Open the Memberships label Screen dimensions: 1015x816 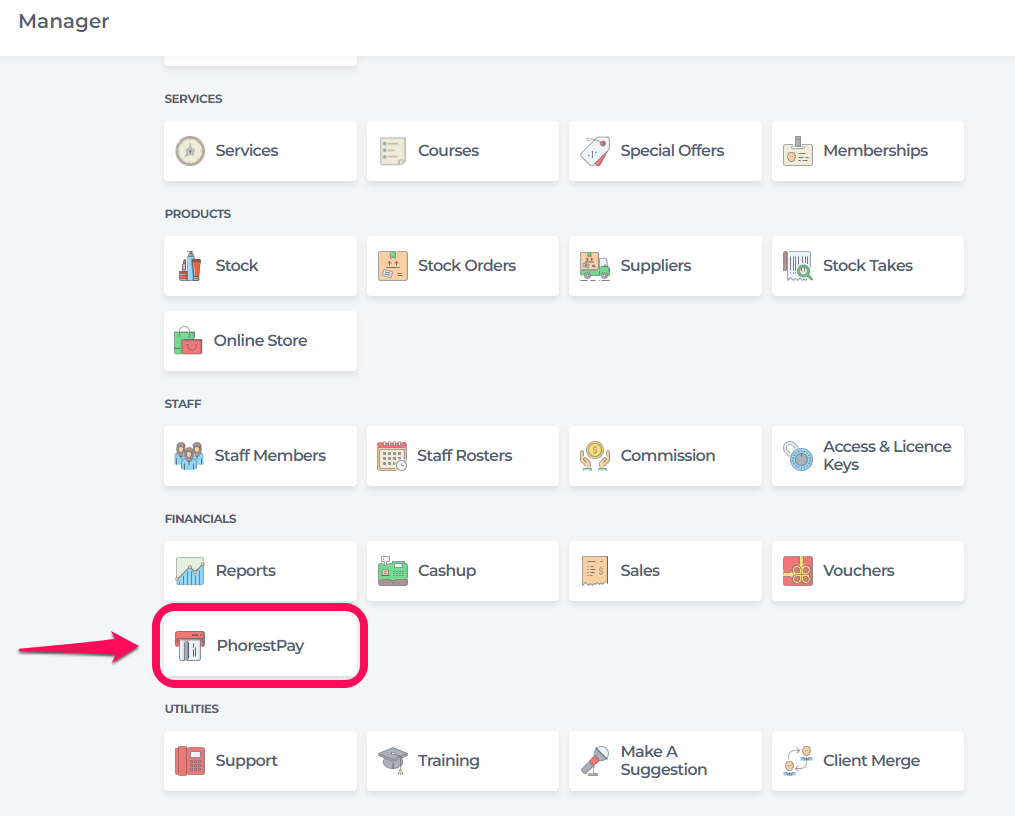point(875,151)
